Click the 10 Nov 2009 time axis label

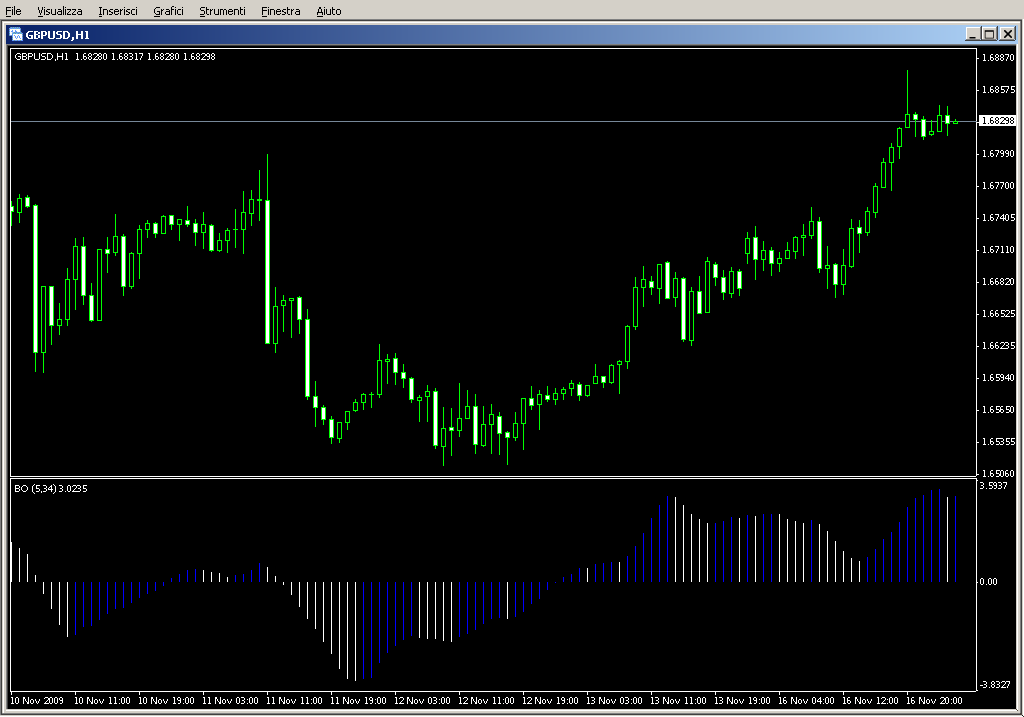point(37,701)
